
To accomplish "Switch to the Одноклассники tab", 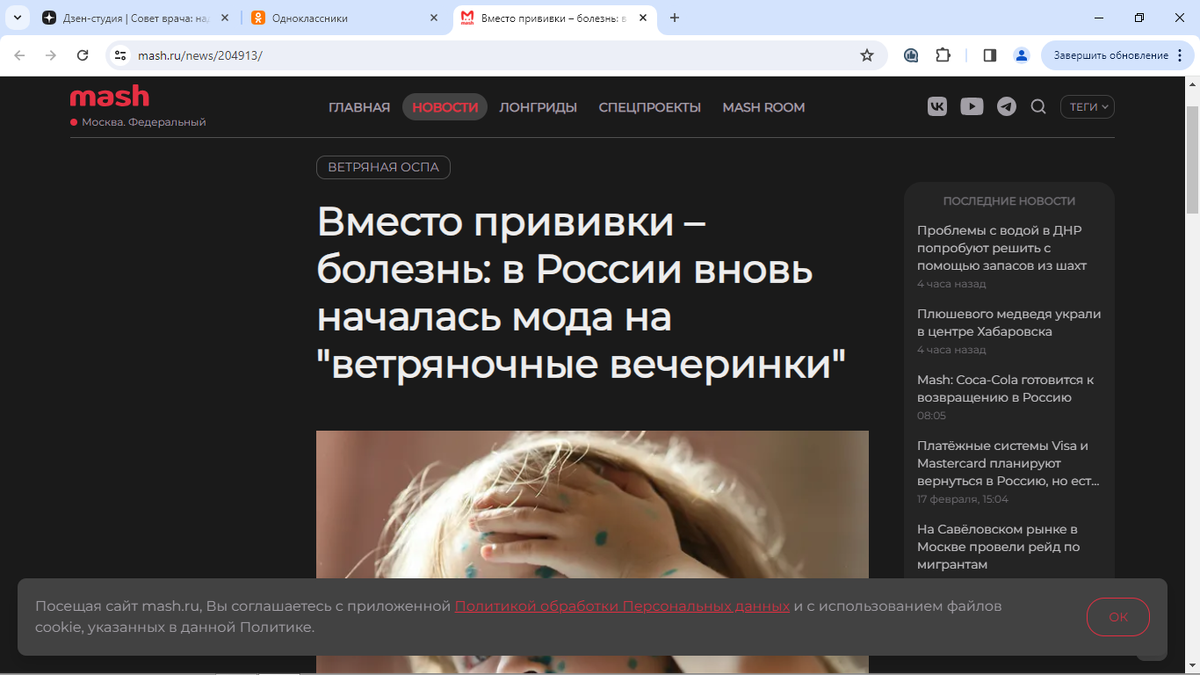I will tap(345, 18).
